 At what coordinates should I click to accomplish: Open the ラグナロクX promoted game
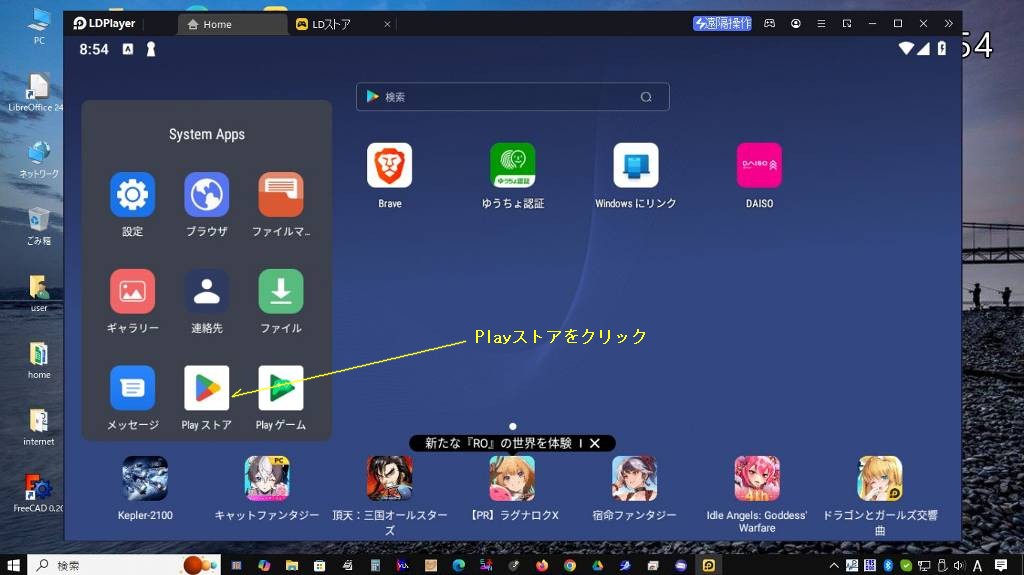513,479
